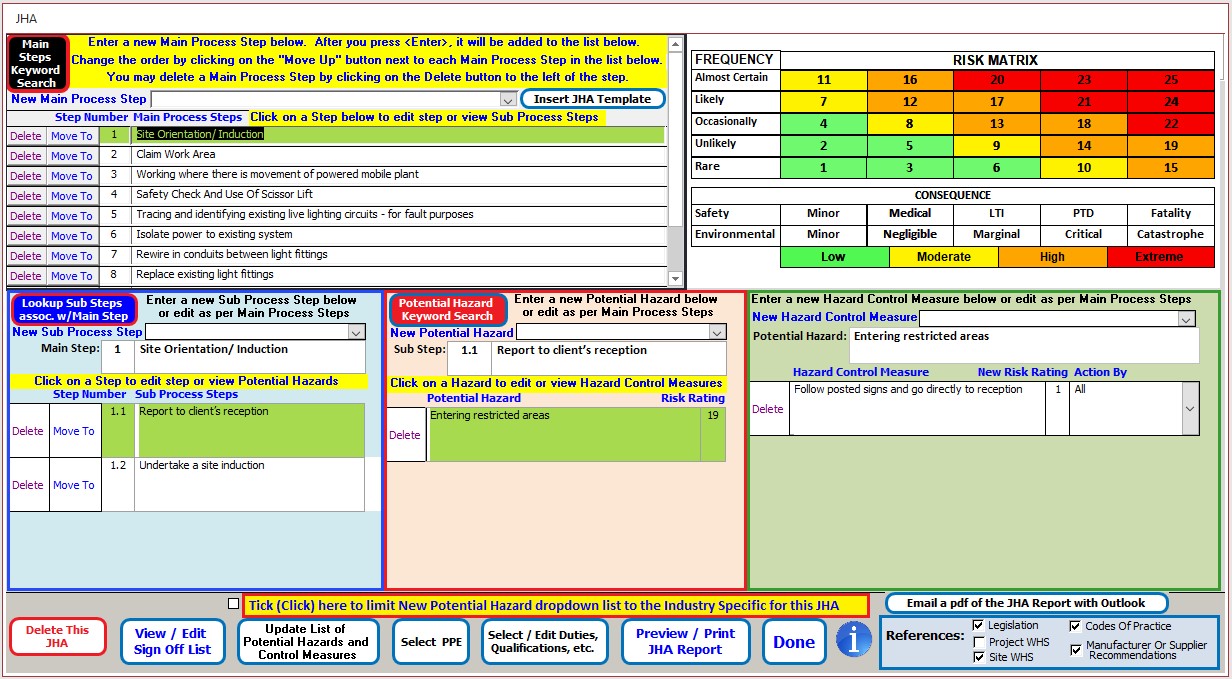Viewport: 1232px width, 679px height.
Task: Toggle the Codes Of Practice checkbox
Action: 1075,626
